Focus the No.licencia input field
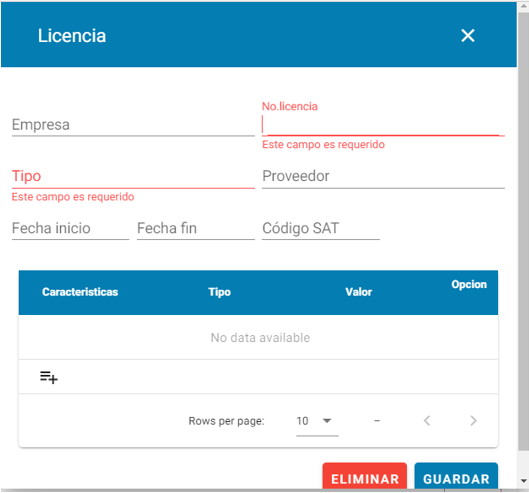The width and height of the screenshot is (529, 493). coord(383,125)
